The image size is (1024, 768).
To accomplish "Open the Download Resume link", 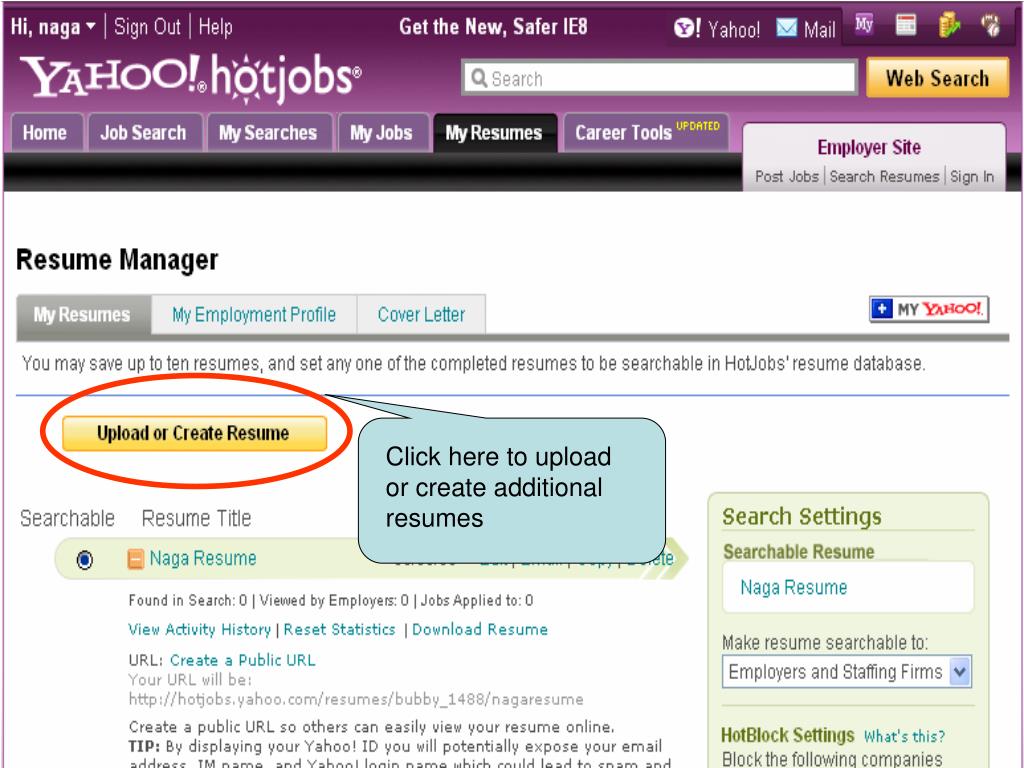I will 480,630.
